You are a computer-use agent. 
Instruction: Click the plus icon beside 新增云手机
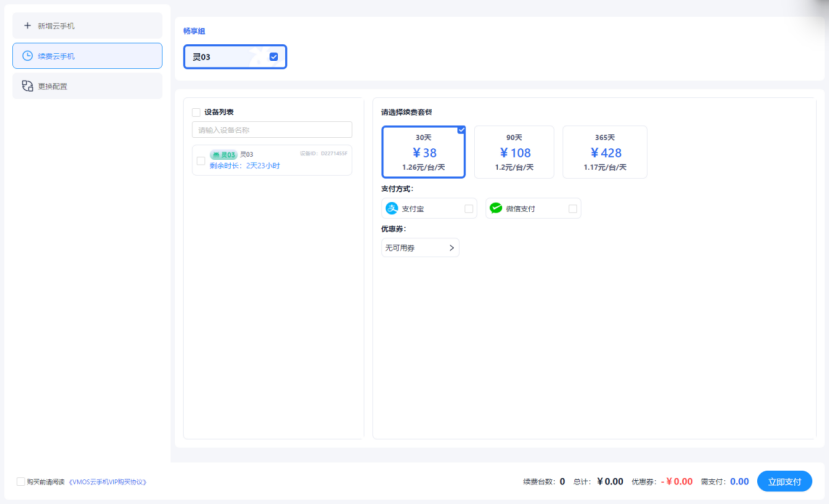tap(27, 25)
